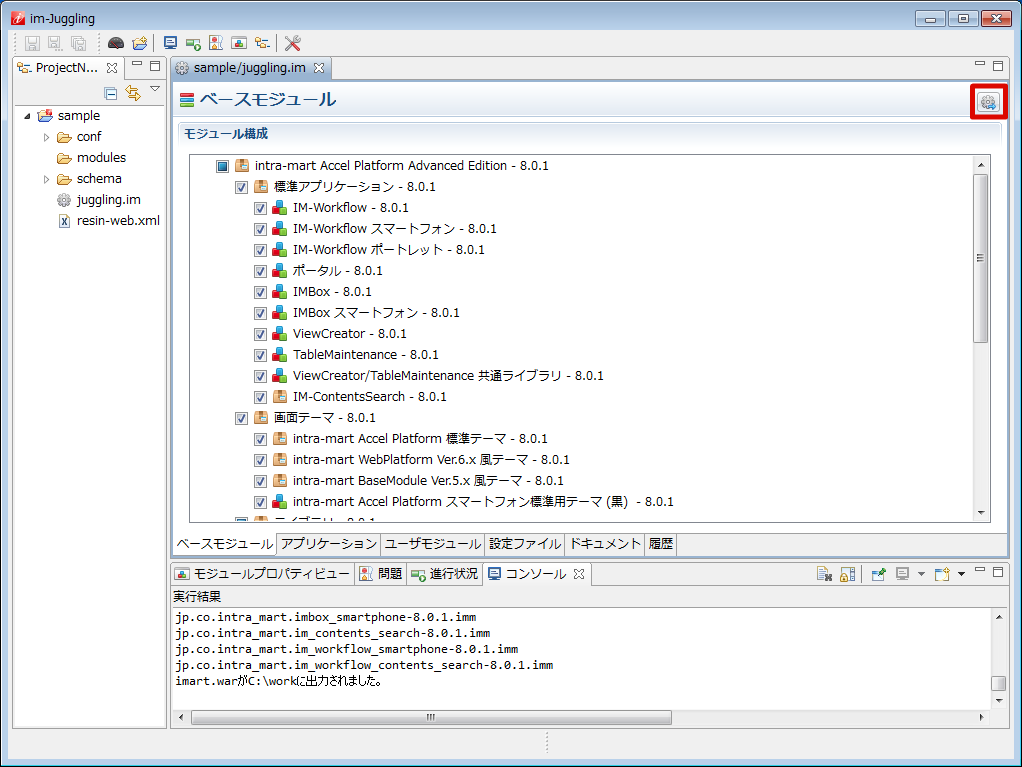Expand the schema folder
1022x767 pixels.
pyautogui.click(x=46, y=179)
